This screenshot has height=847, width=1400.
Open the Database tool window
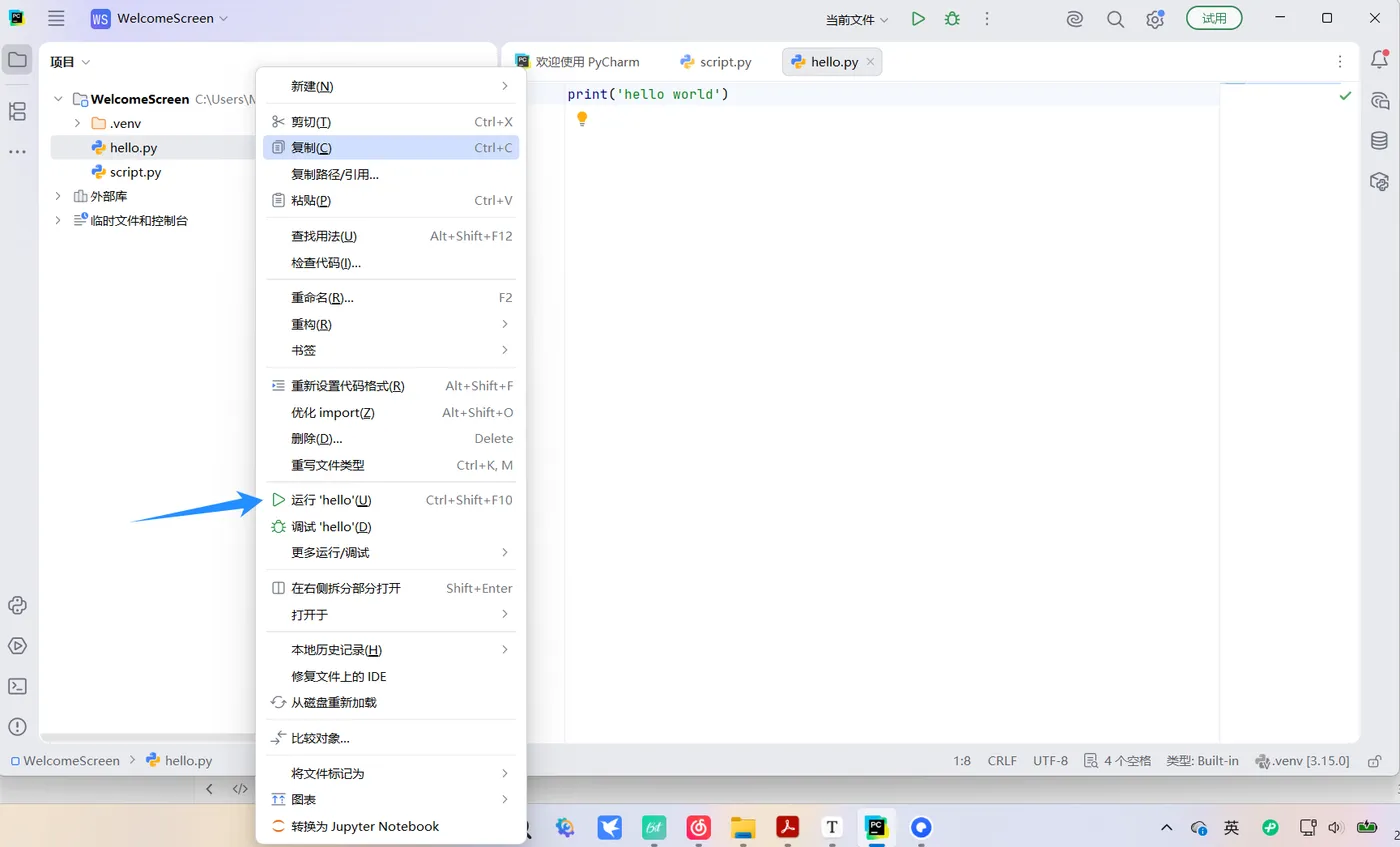(1379, 140)
